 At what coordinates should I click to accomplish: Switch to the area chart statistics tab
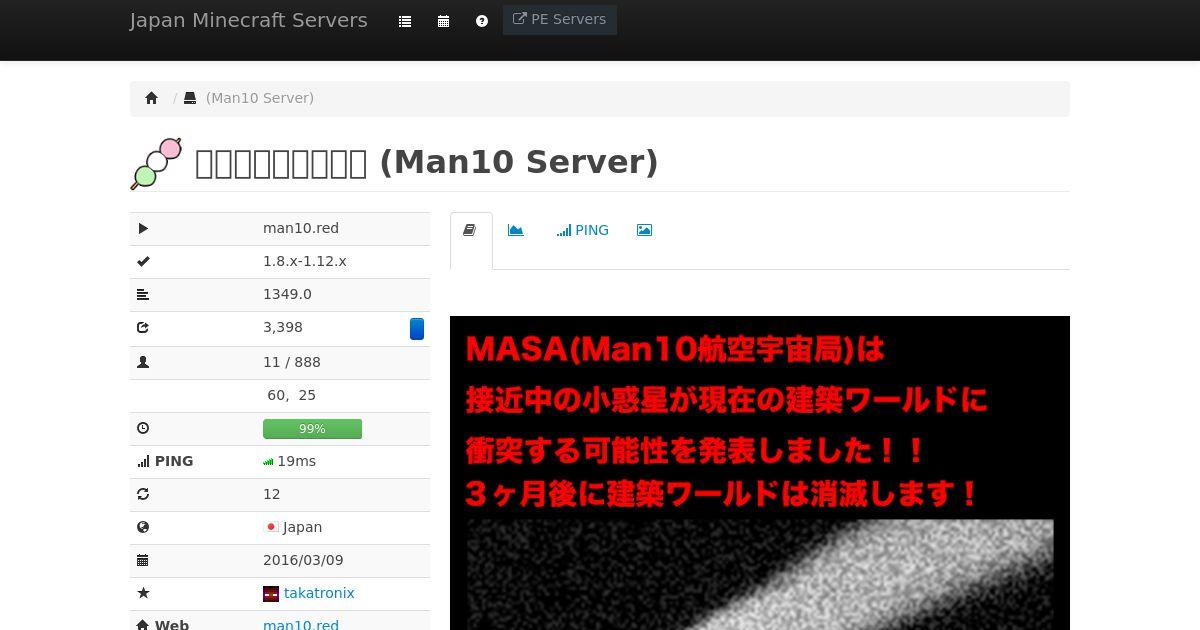click(516, 230)
